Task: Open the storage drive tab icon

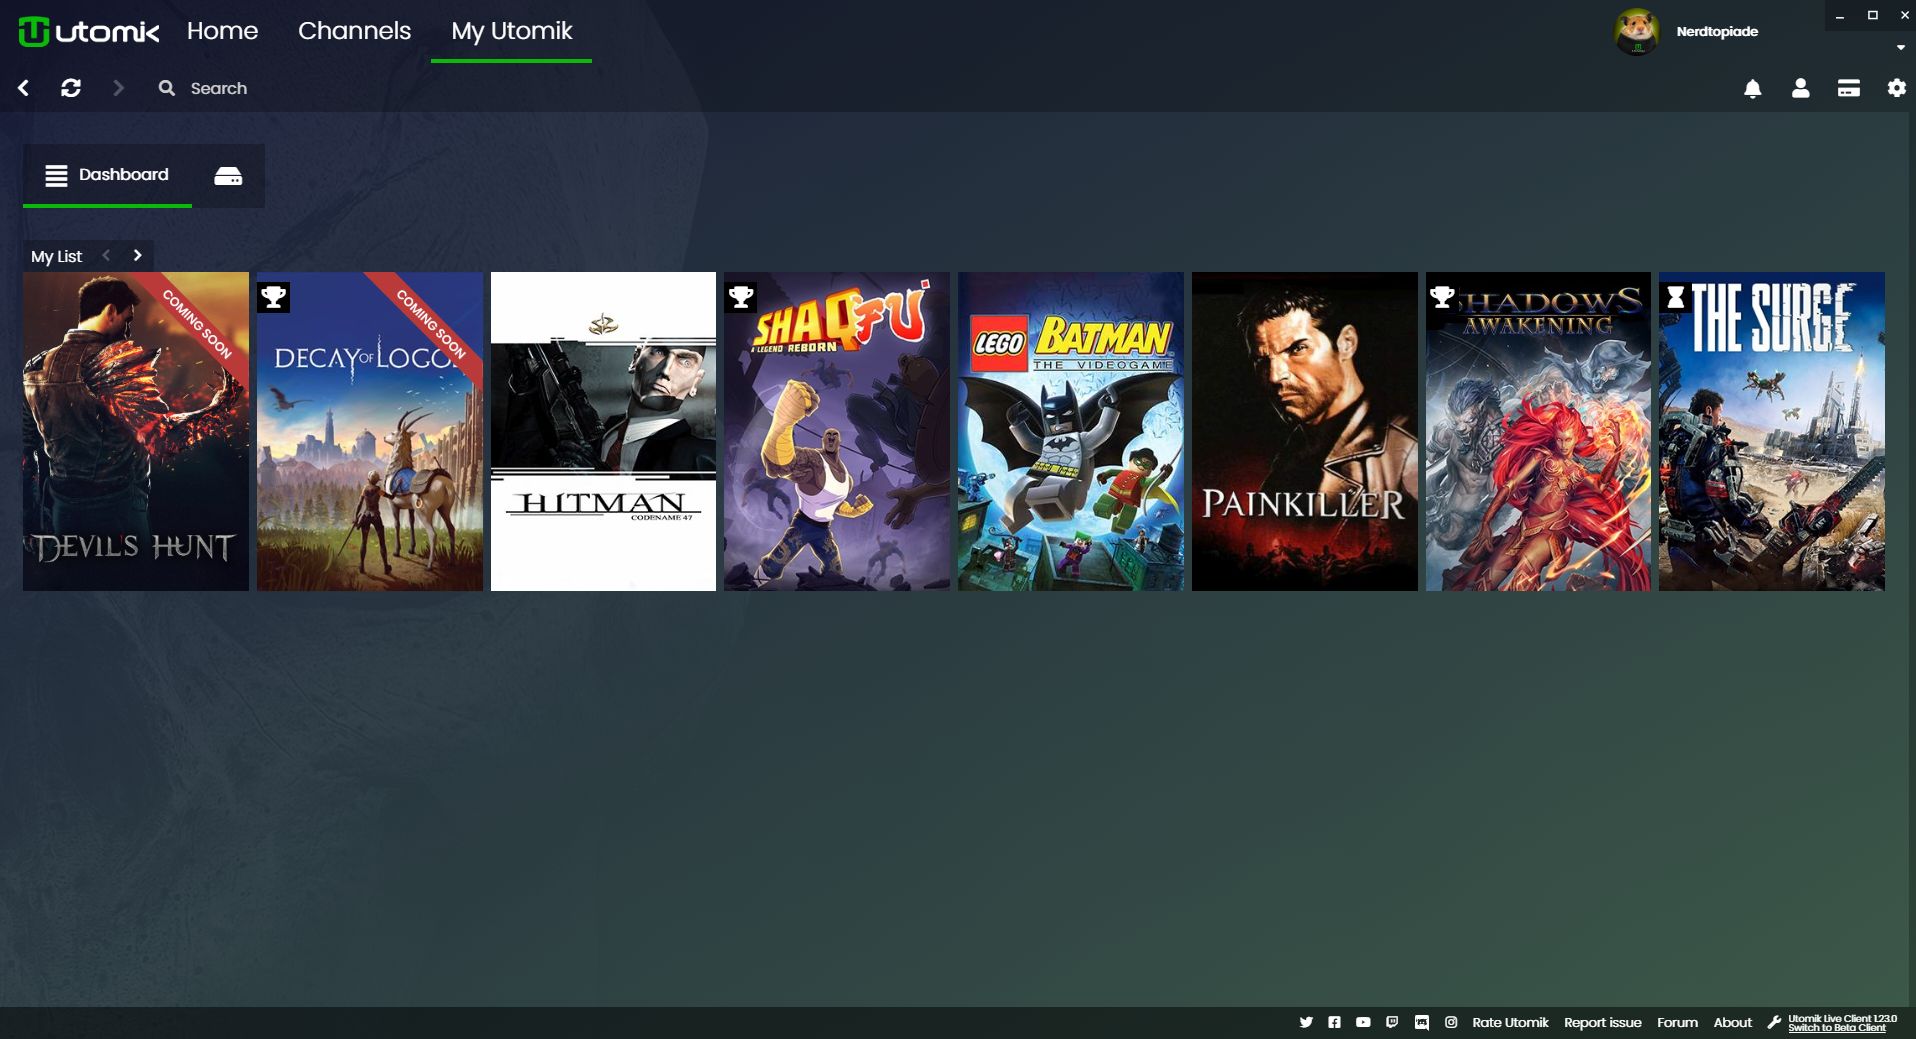Action: pyautogui.click(x=228, y=176)
